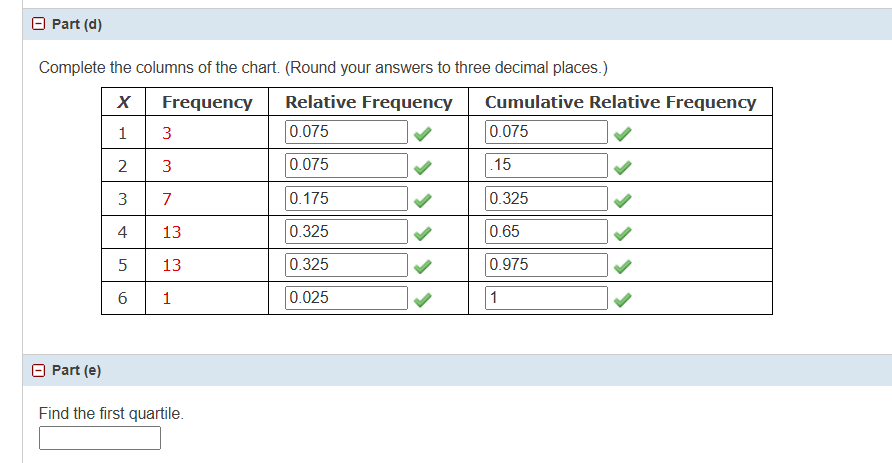Click cumulative relative frequency field showing .15
892x463 pixels.
pos(547,165)
